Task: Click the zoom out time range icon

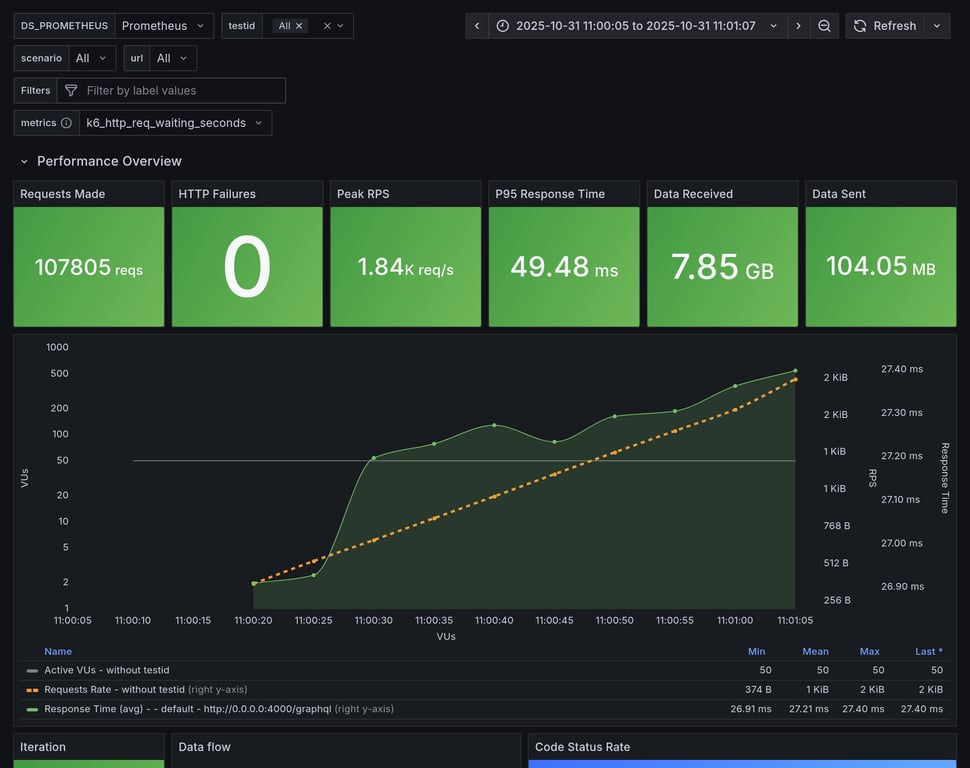Action: click(824, 26)
